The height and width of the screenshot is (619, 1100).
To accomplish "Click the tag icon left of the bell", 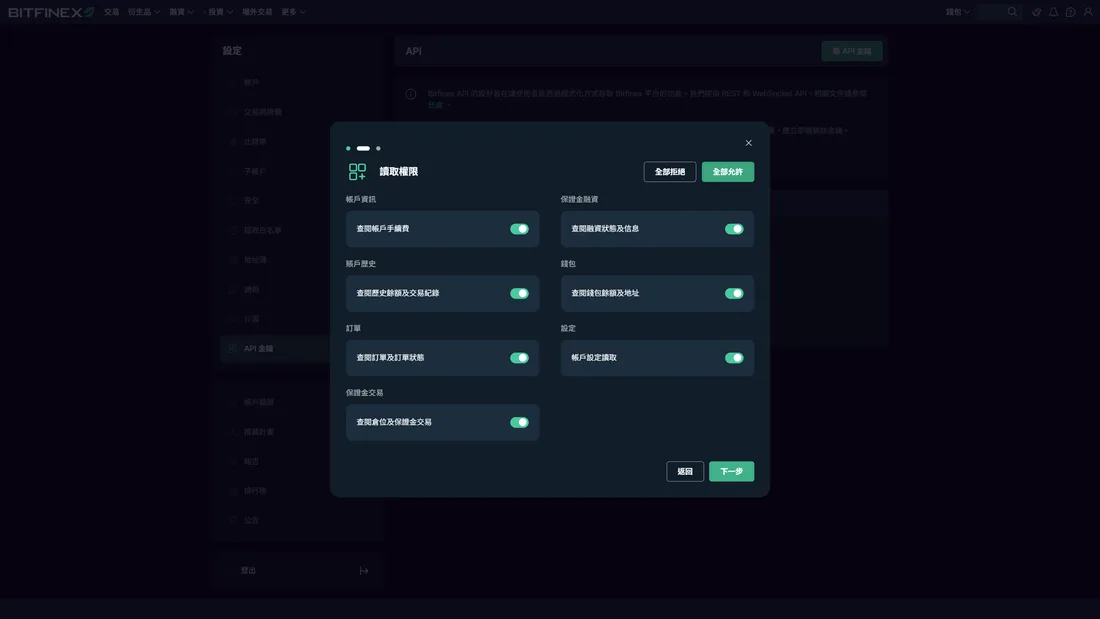I will [x=1036, y=12].
